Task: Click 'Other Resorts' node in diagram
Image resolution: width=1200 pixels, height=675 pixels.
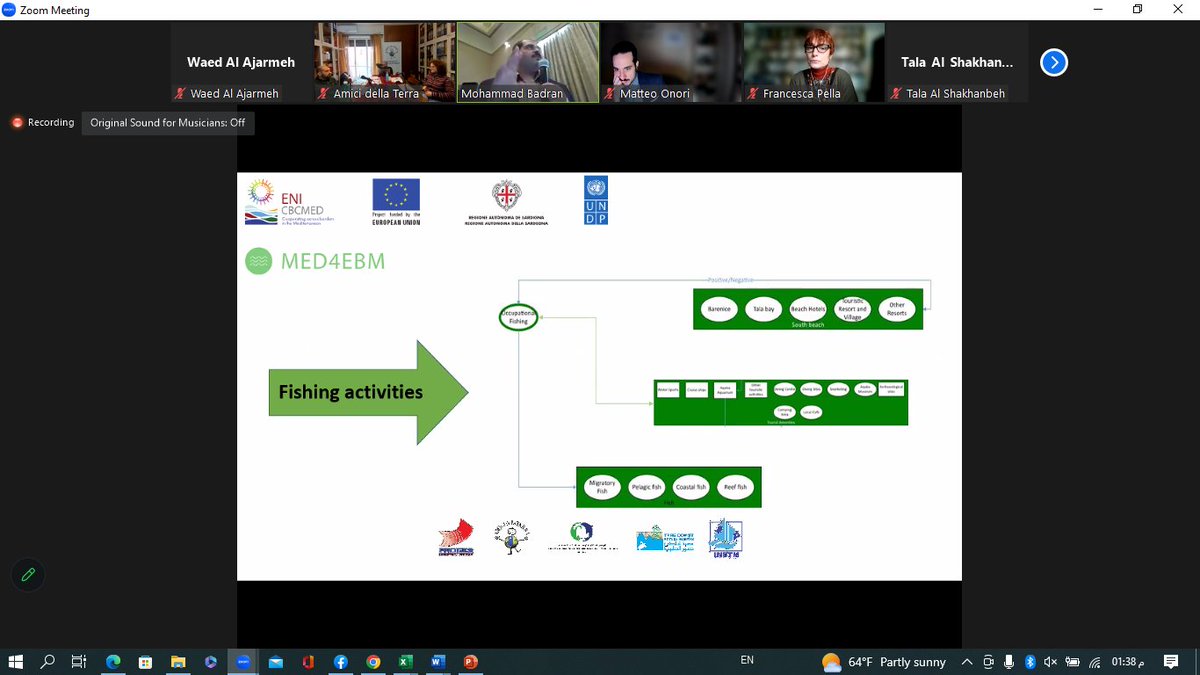Action: (x=896, y=309)
